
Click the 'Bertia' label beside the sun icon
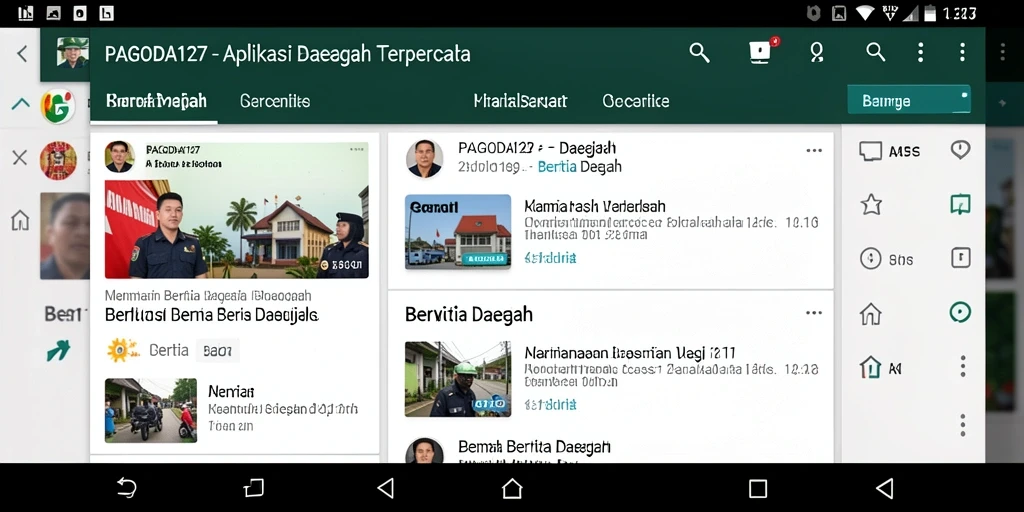click(x=168, y=351)
